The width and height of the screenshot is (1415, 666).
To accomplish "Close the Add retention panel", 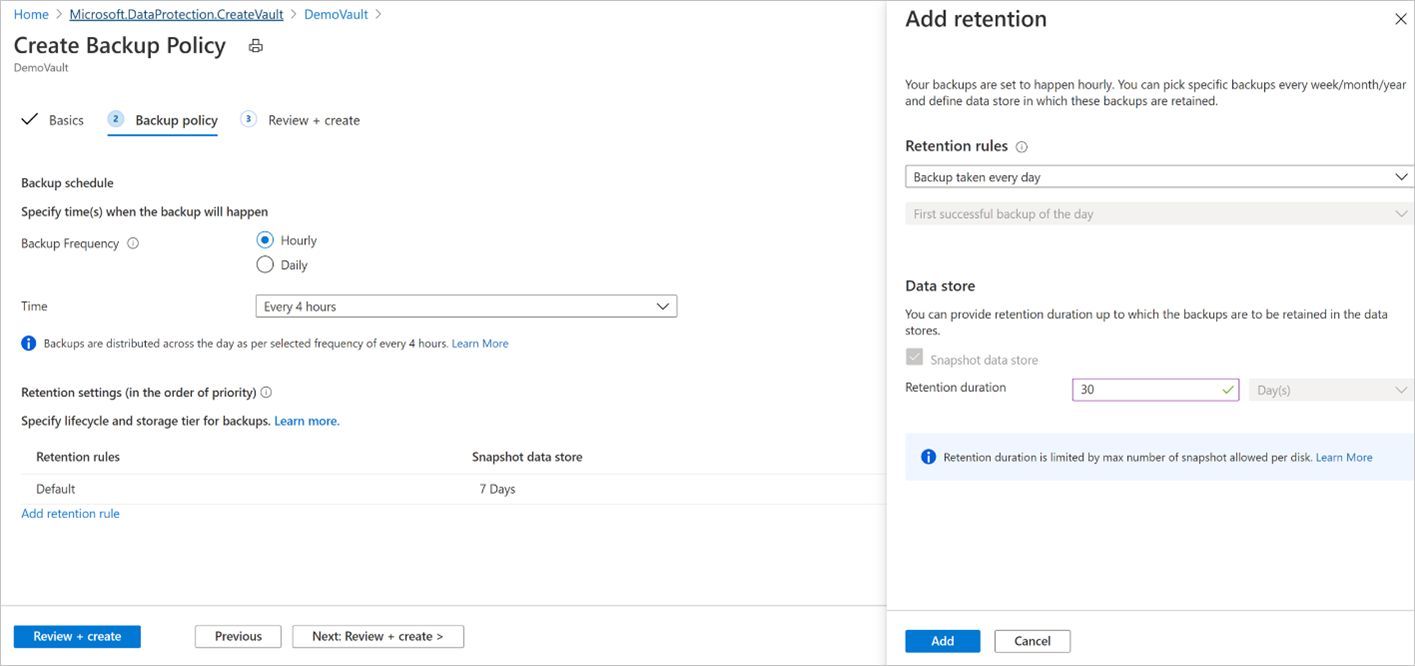I will [1400, 19].
